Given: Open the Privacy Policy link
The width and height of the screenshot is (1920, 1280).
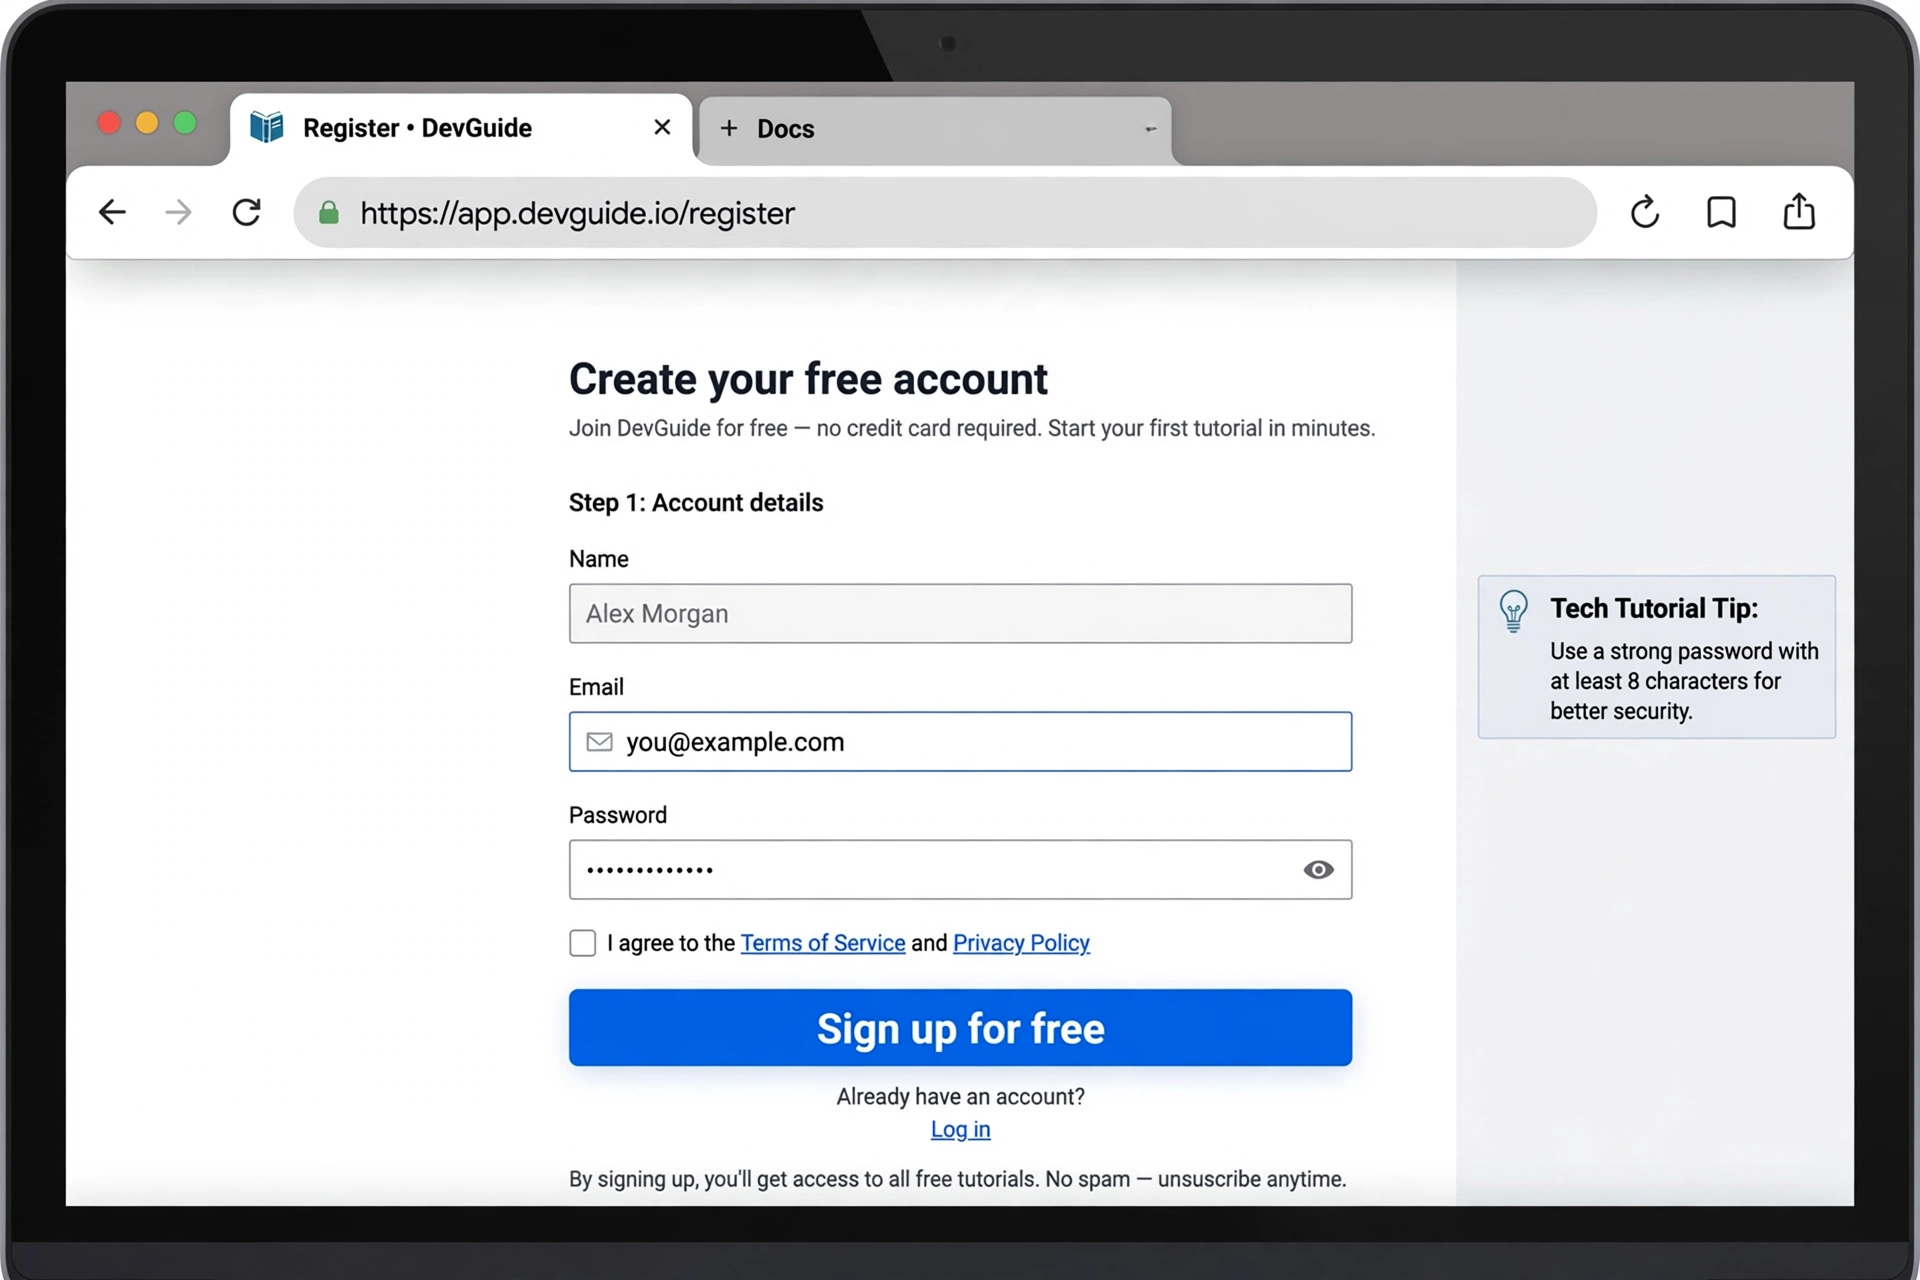Looking at the screenshot, I should (x=1021, y=943).
